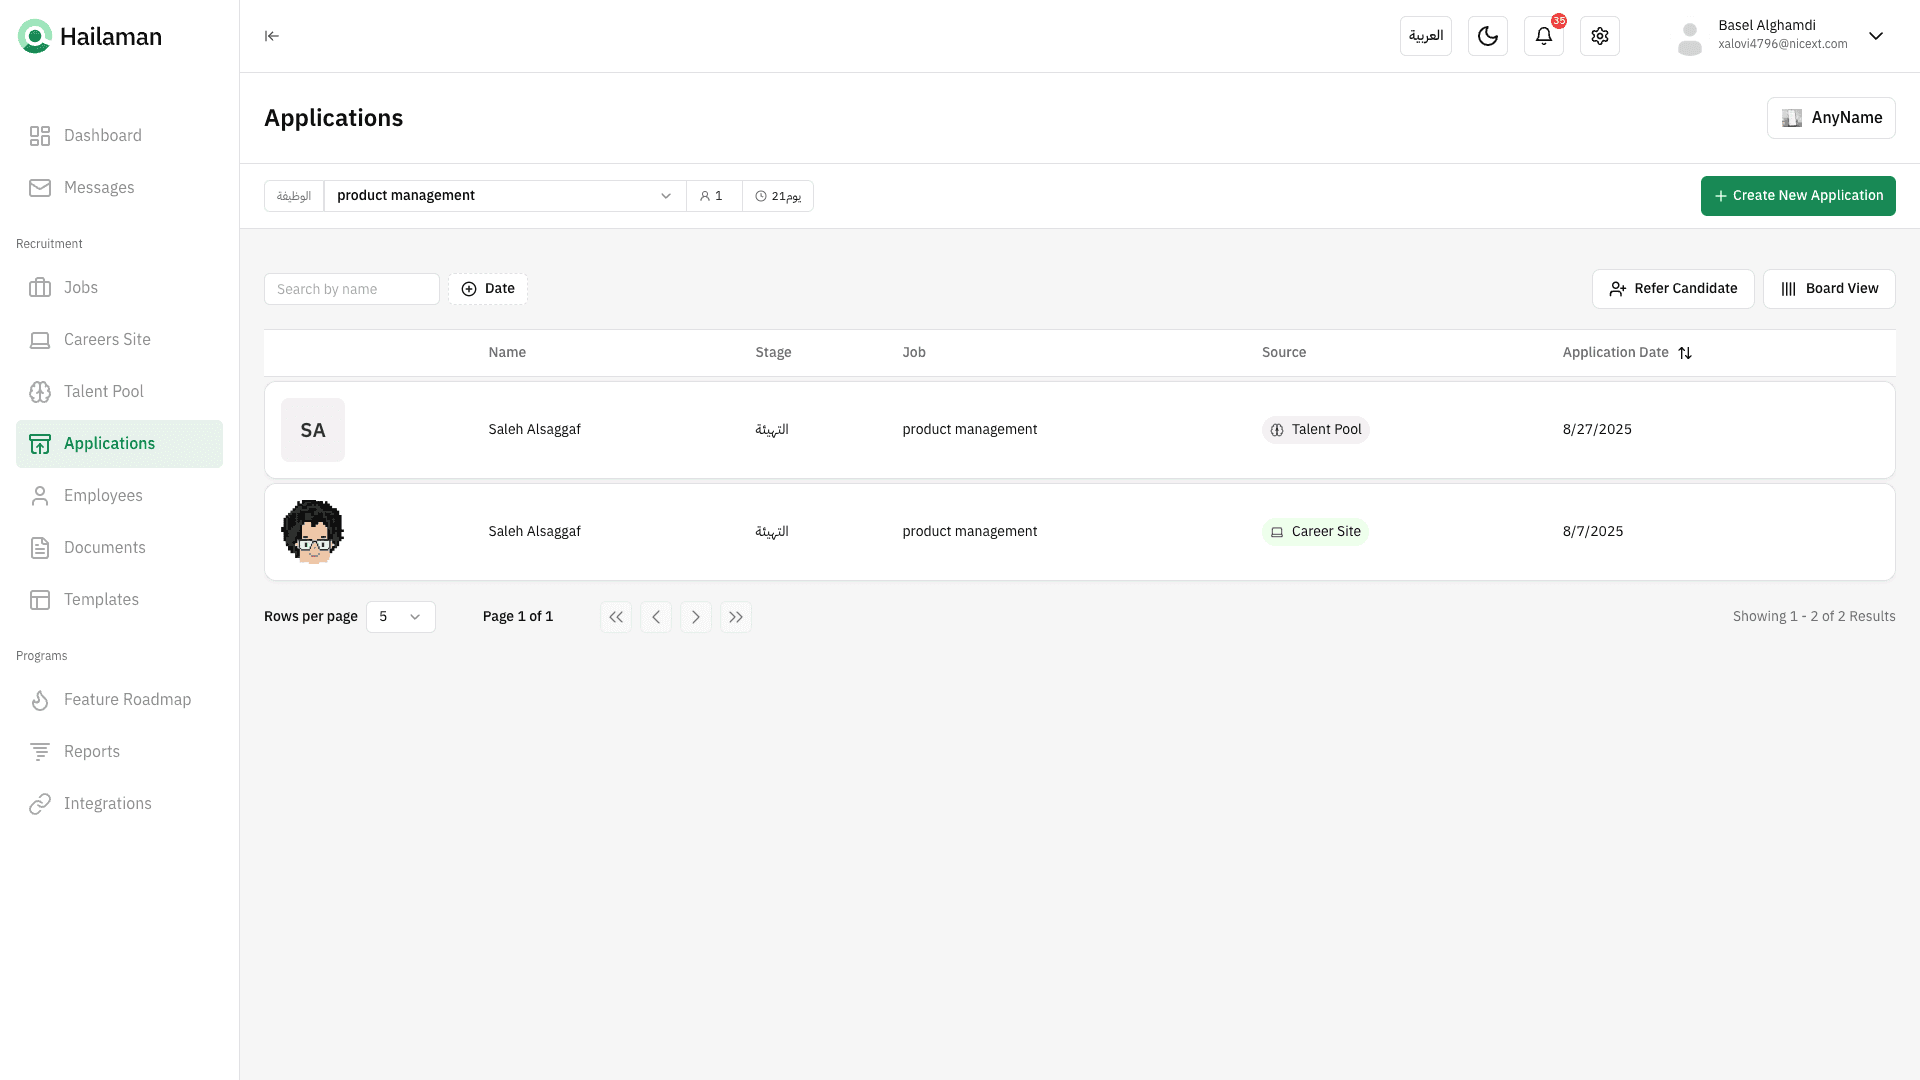This screenshot has height=1080, width=1920.
Task: Open Feature Roadmap in sidebar
Action: 127,700
